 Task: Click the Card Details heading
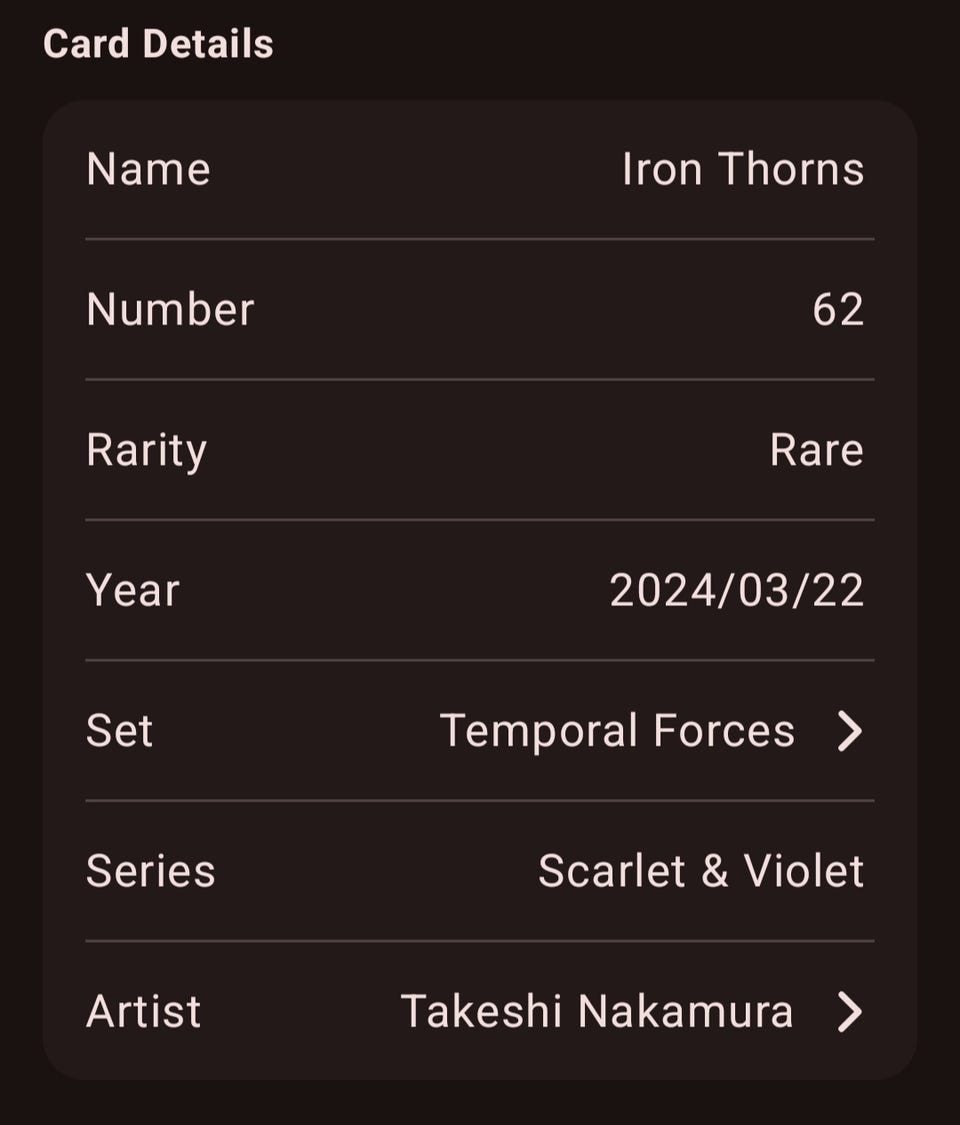point(158,44)
